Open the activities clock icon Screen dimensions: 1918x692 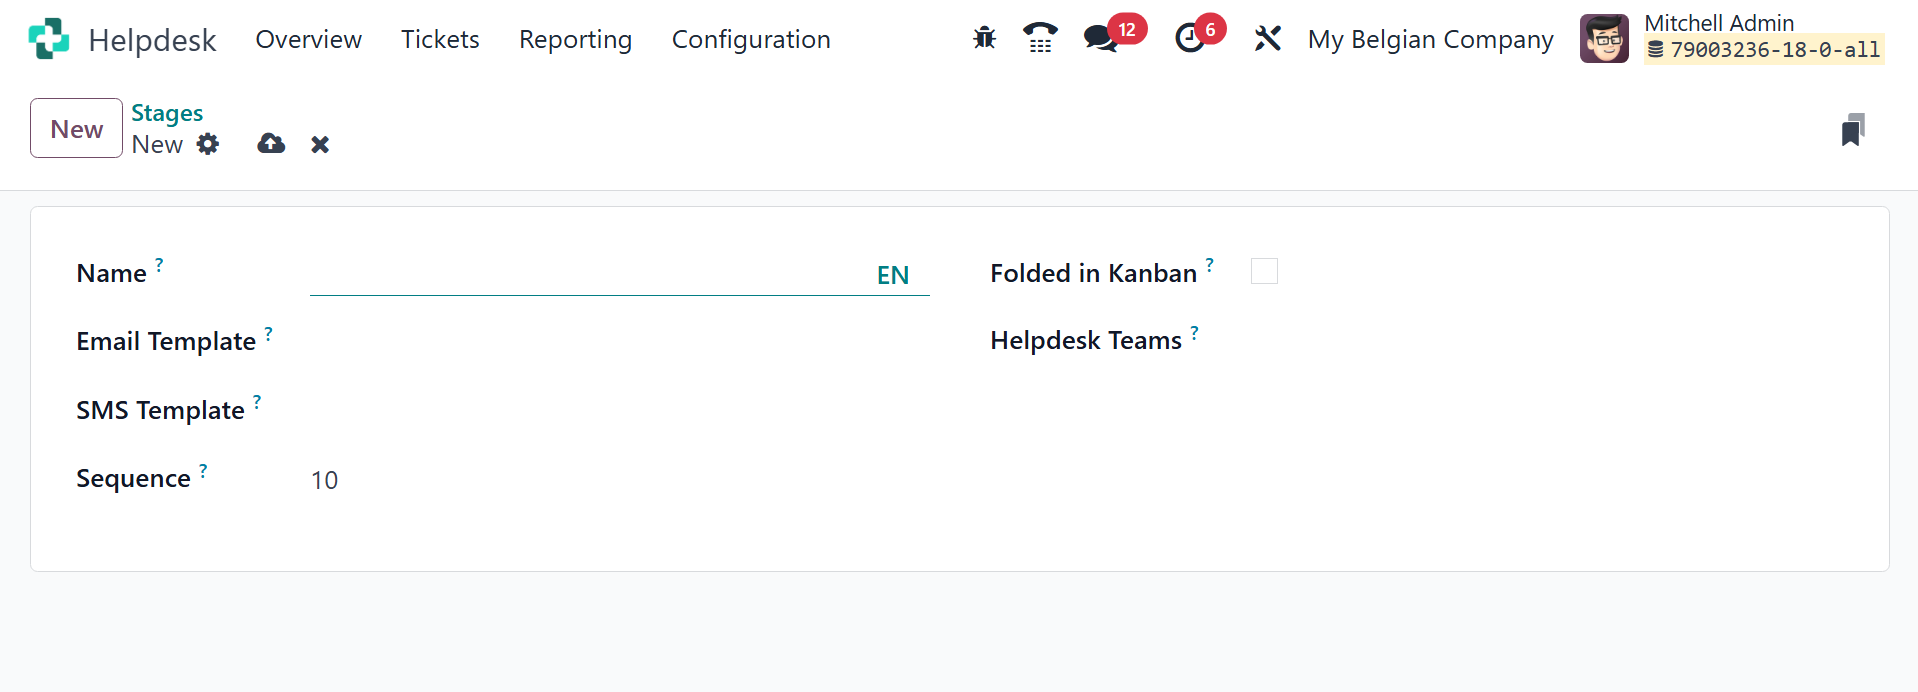(x=1189, y=39)
